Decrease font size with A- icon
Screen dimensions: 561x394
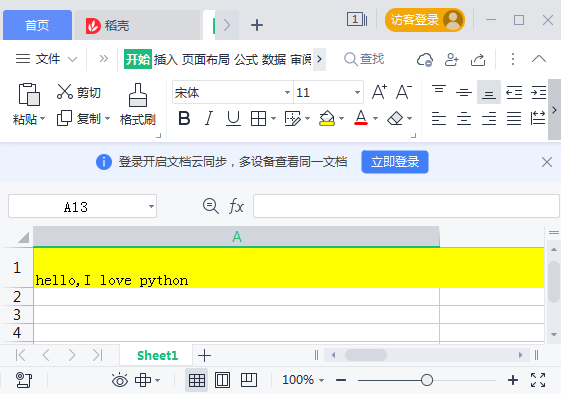point(404,92)
